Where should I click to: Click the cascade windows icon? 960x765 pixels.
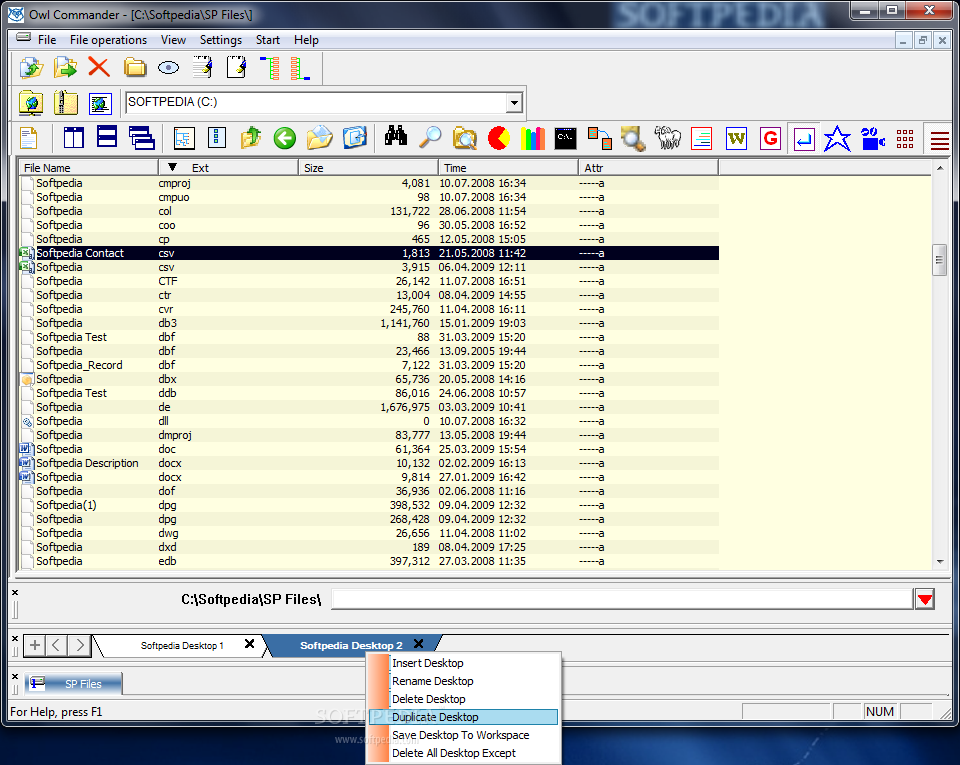pos(142,138)
